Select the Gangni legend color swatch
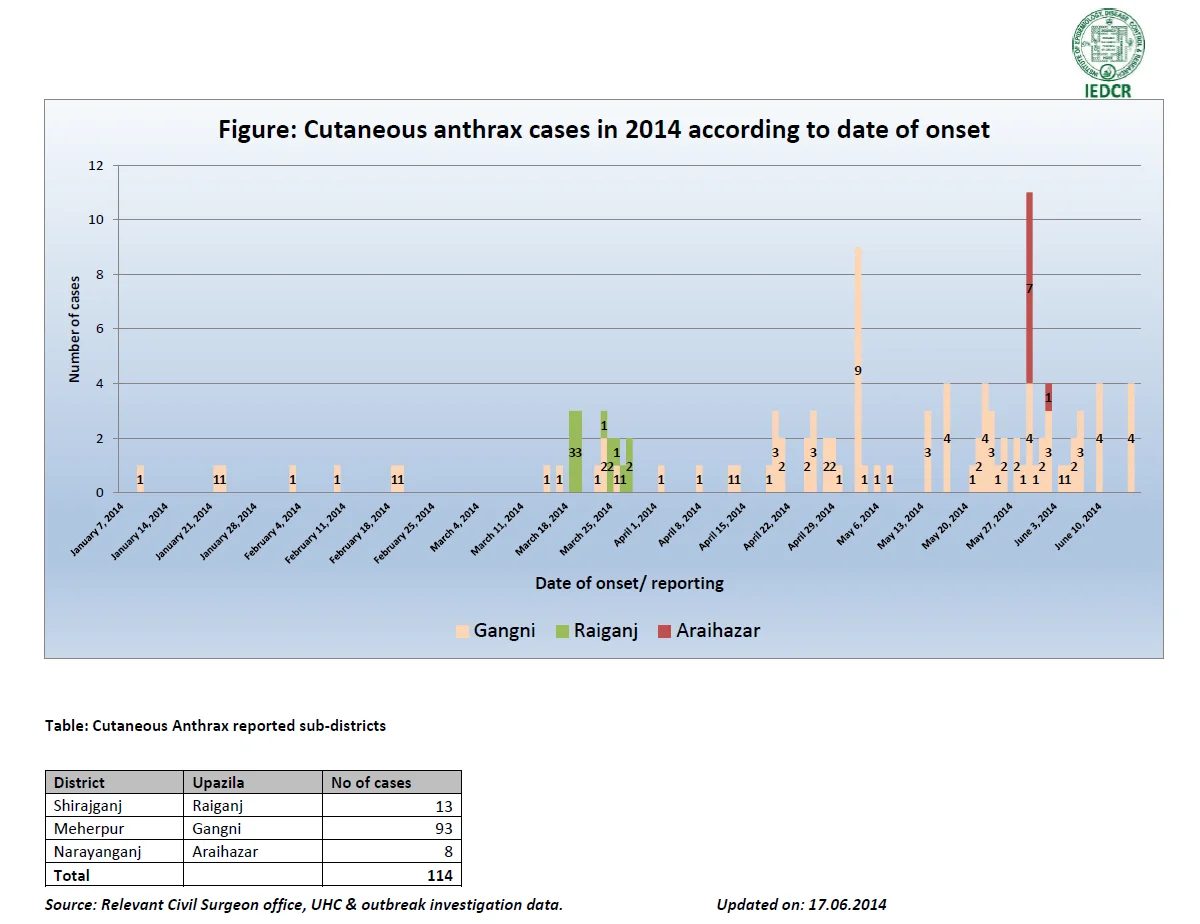Viewport: 1200px width, 924px height. click(462, 631)
